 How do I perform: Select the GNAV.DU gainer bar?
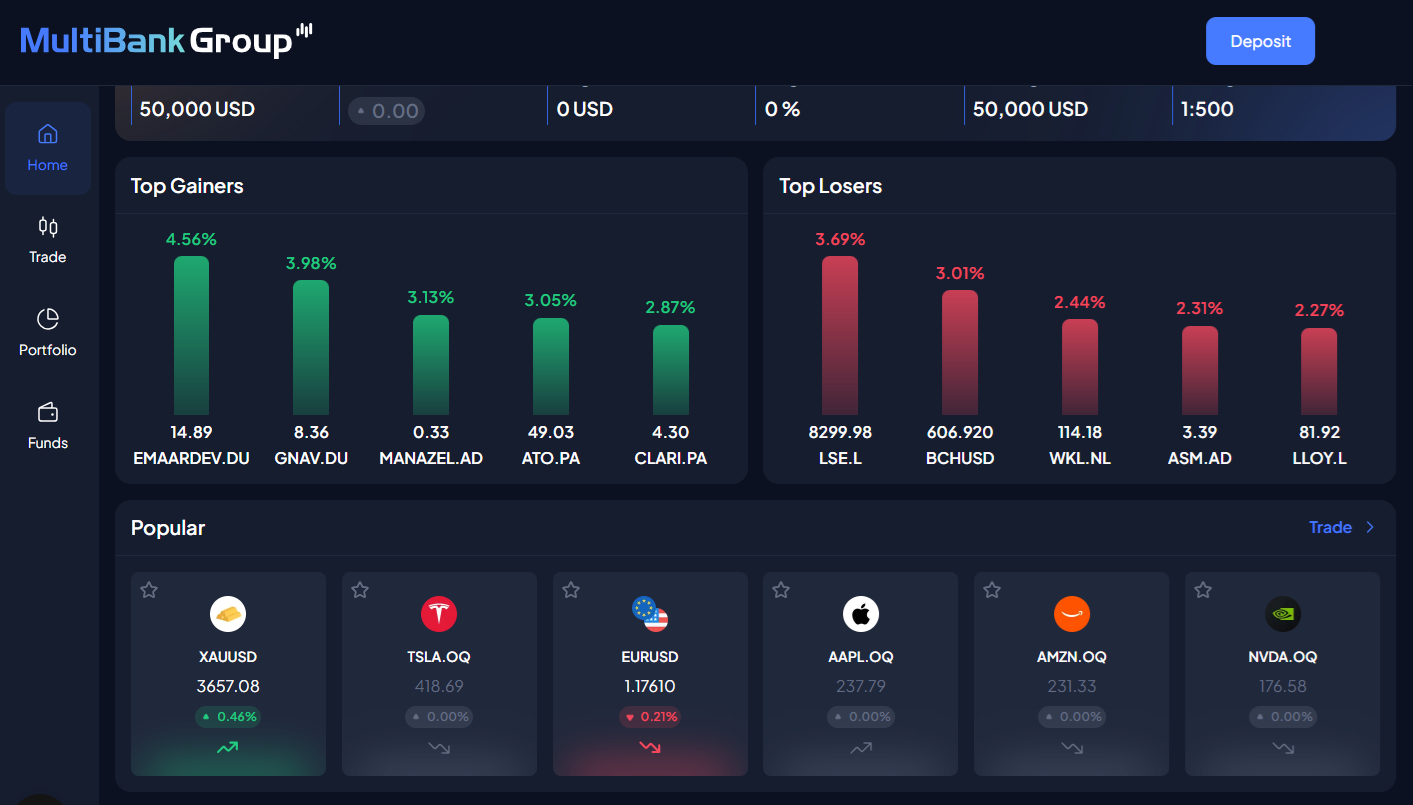click(311, 347)
